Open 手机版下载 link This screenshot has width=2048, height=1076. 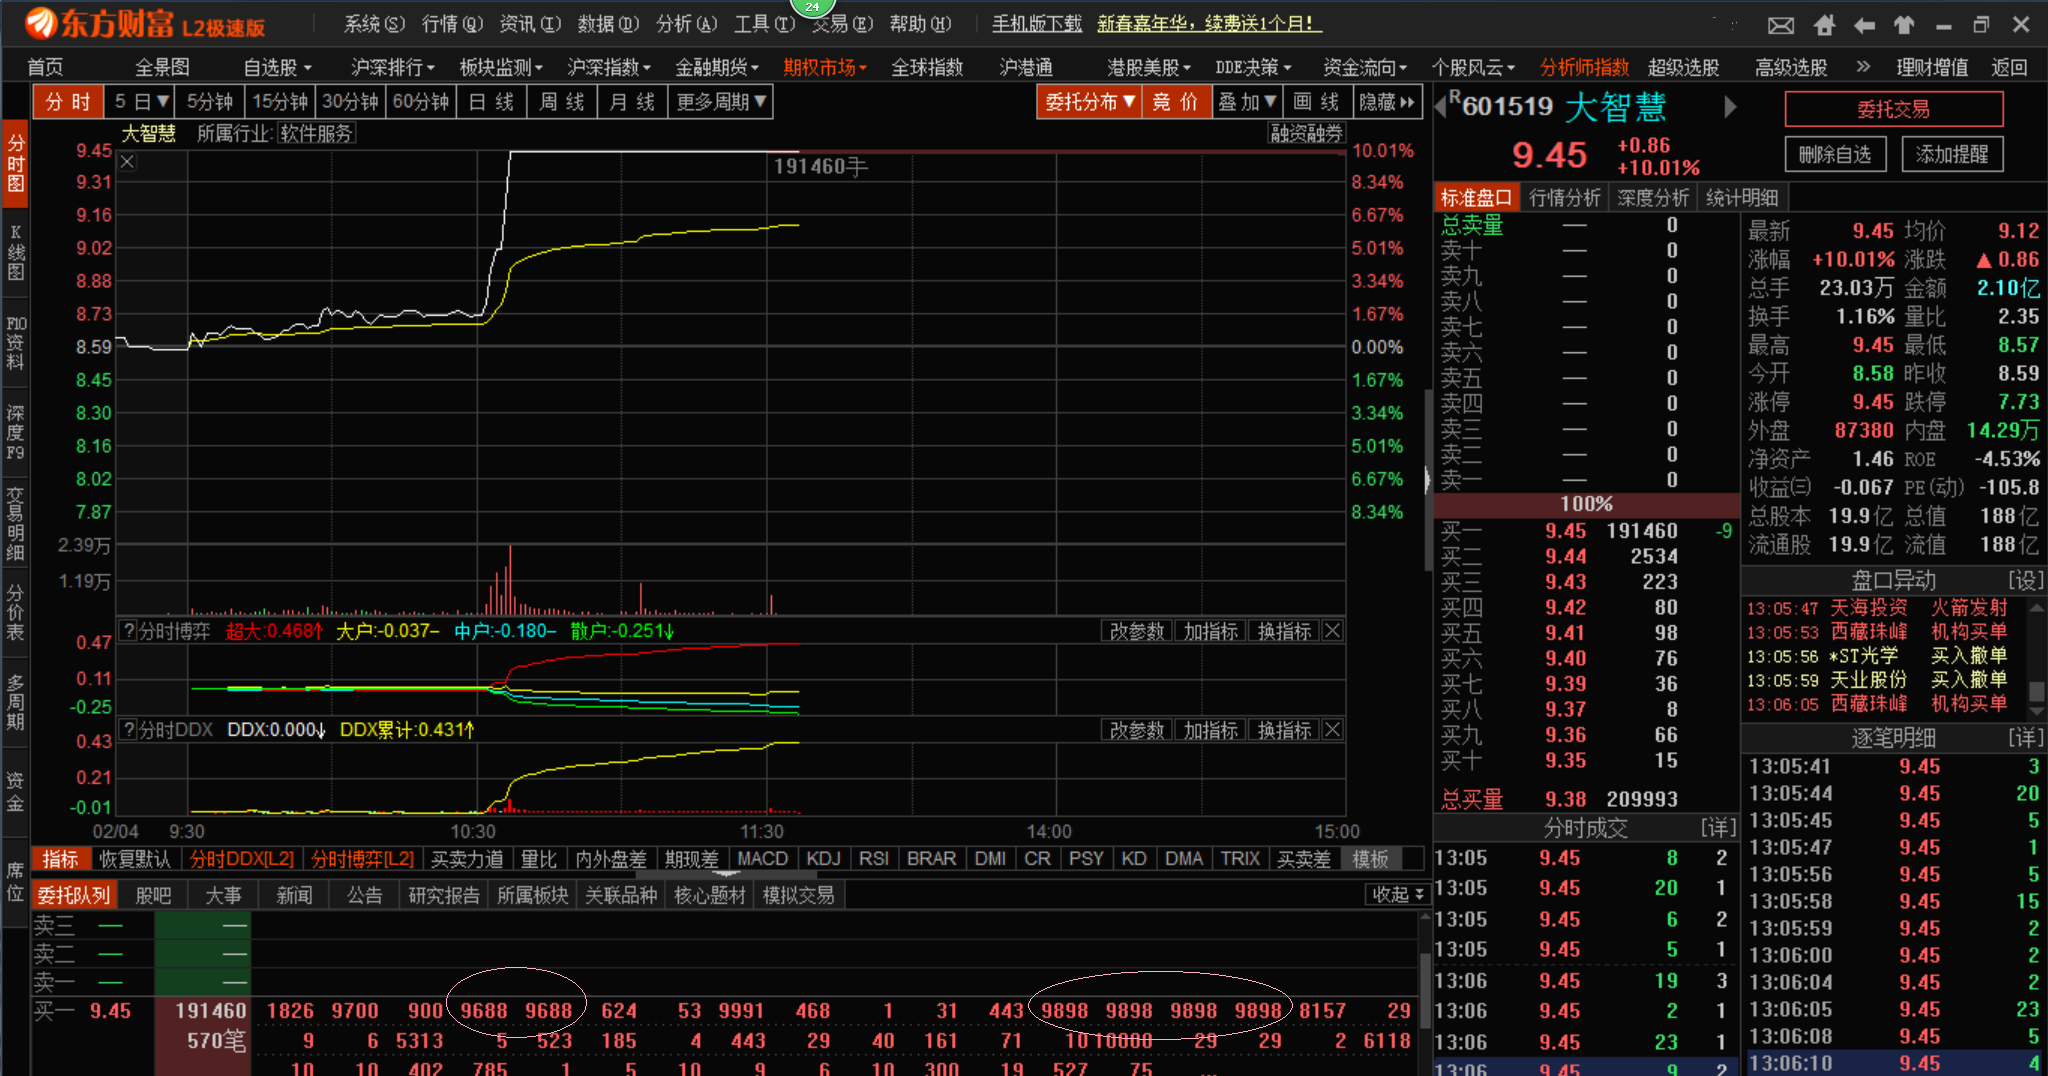[1037, 24]
